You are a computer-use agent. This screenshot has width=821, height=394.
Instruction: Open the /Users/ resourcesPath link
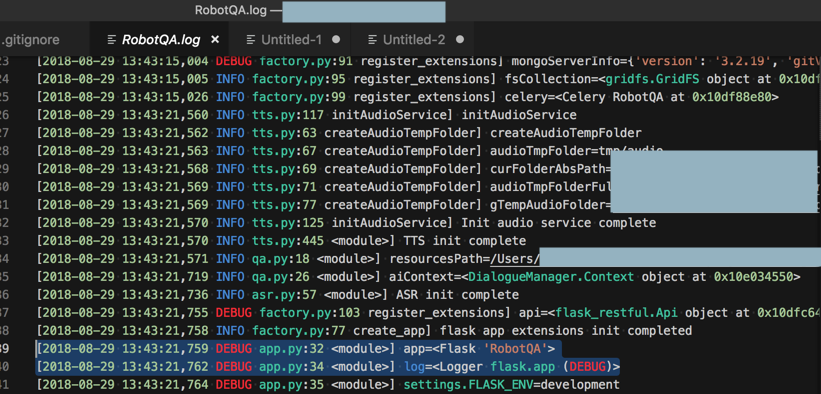click(x=514, y=259)
